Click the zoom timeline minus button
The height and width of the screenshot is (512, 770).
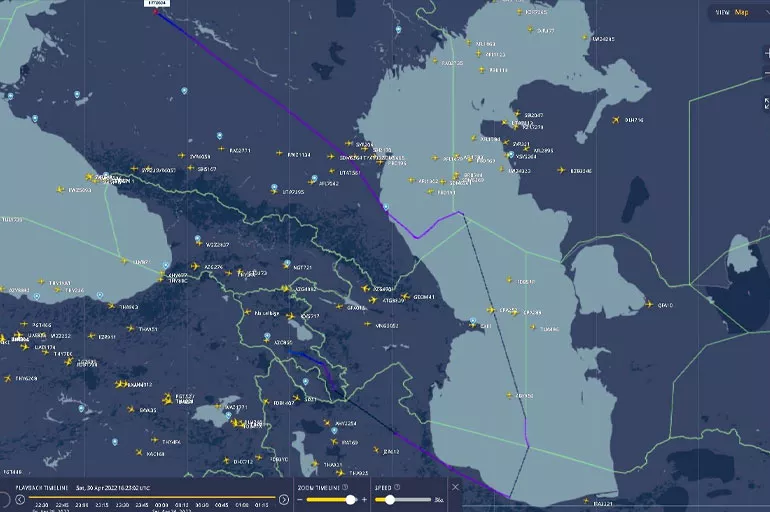pyautogui.click(x=299, y=499)
